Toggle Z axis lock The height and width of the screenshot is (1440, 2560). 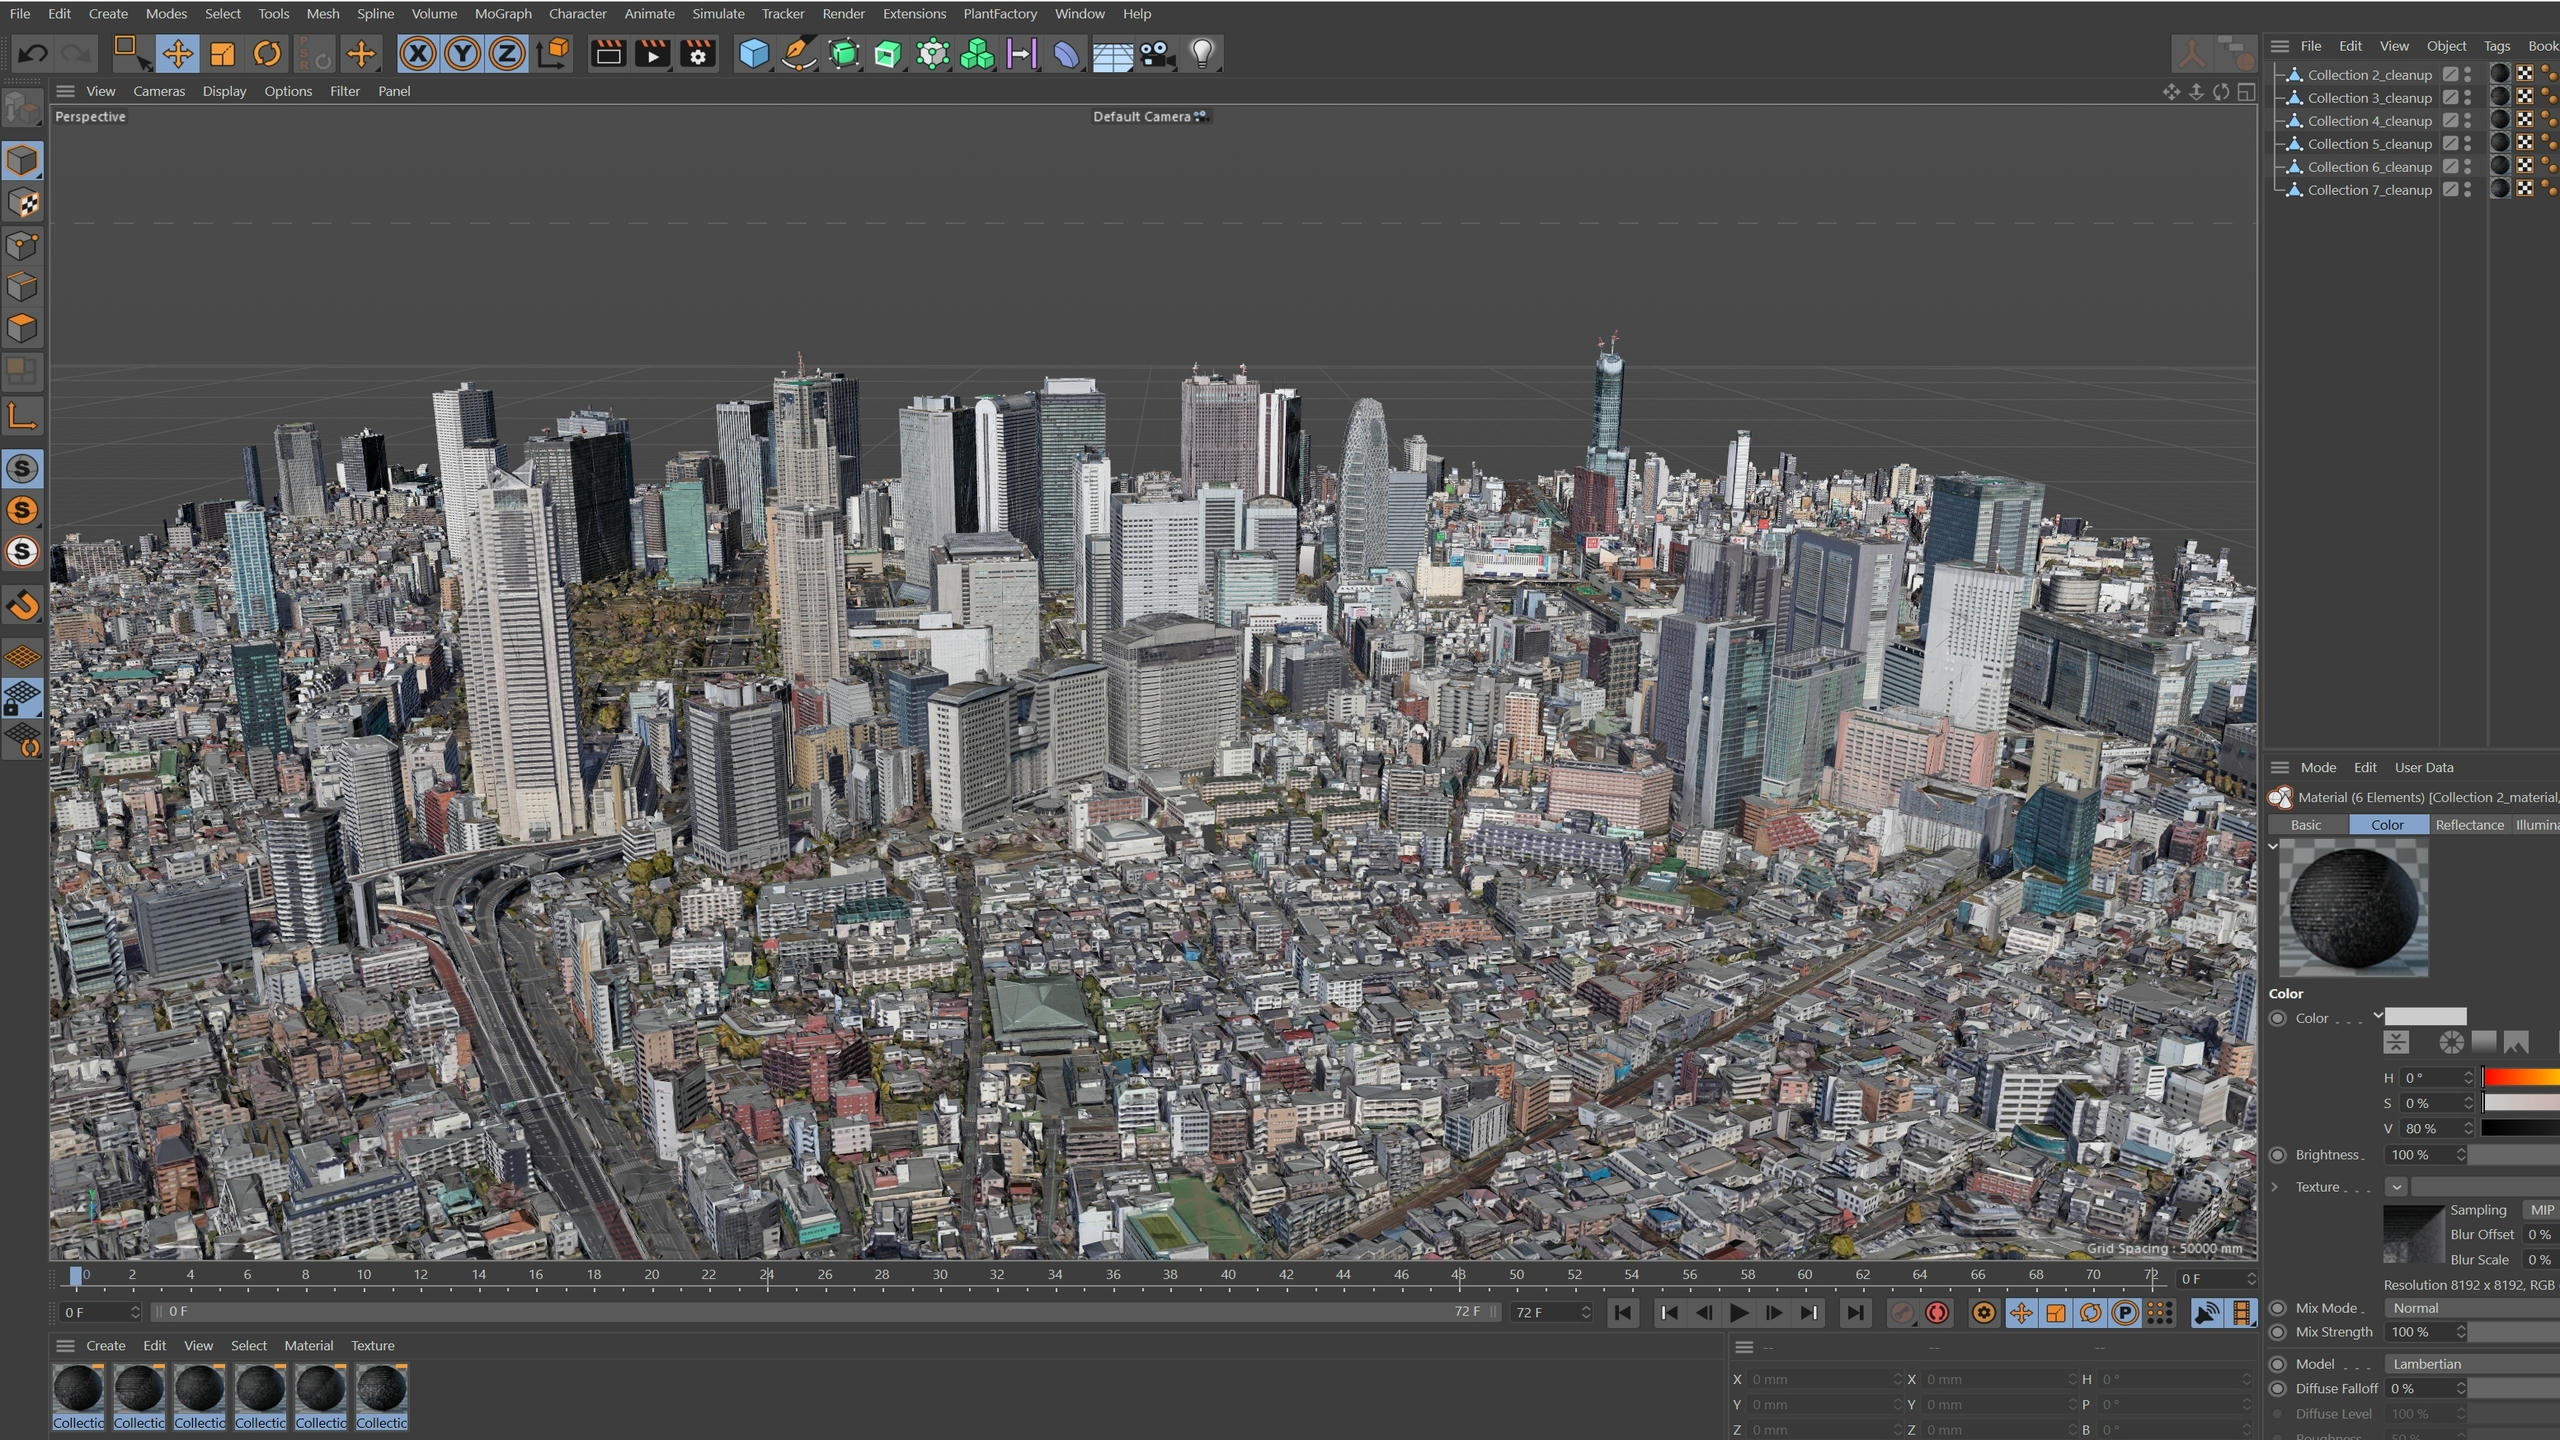coord(507,53)
